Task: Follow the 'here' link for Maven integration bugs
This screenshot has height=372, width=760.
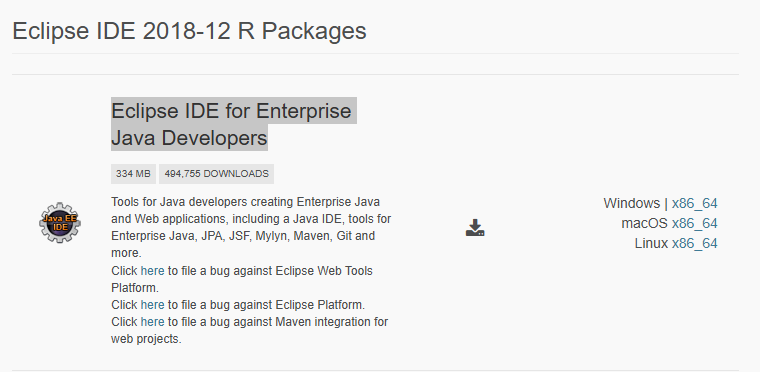Action: pyautogui.click(x=152, y=322)
